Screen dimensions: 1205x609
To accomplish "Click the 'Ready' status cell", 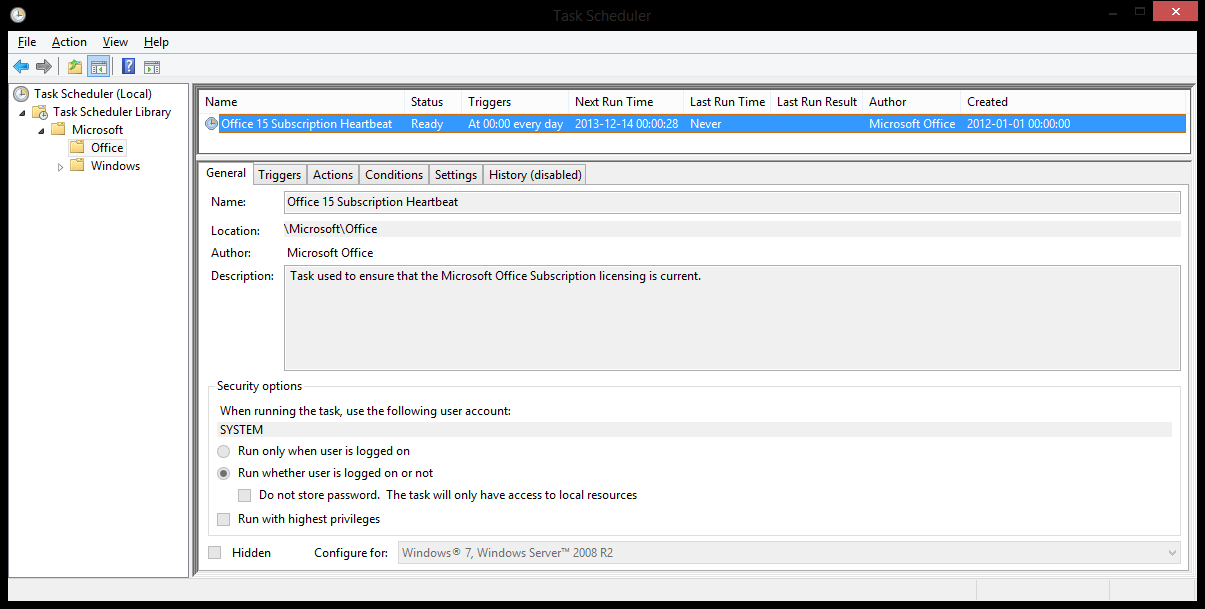I will [x=427, y=124].
